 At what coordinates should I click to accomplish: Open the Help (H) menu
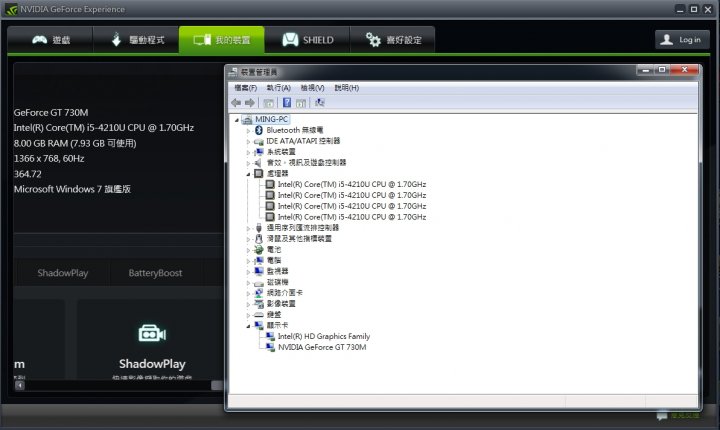tap(347, 87)
